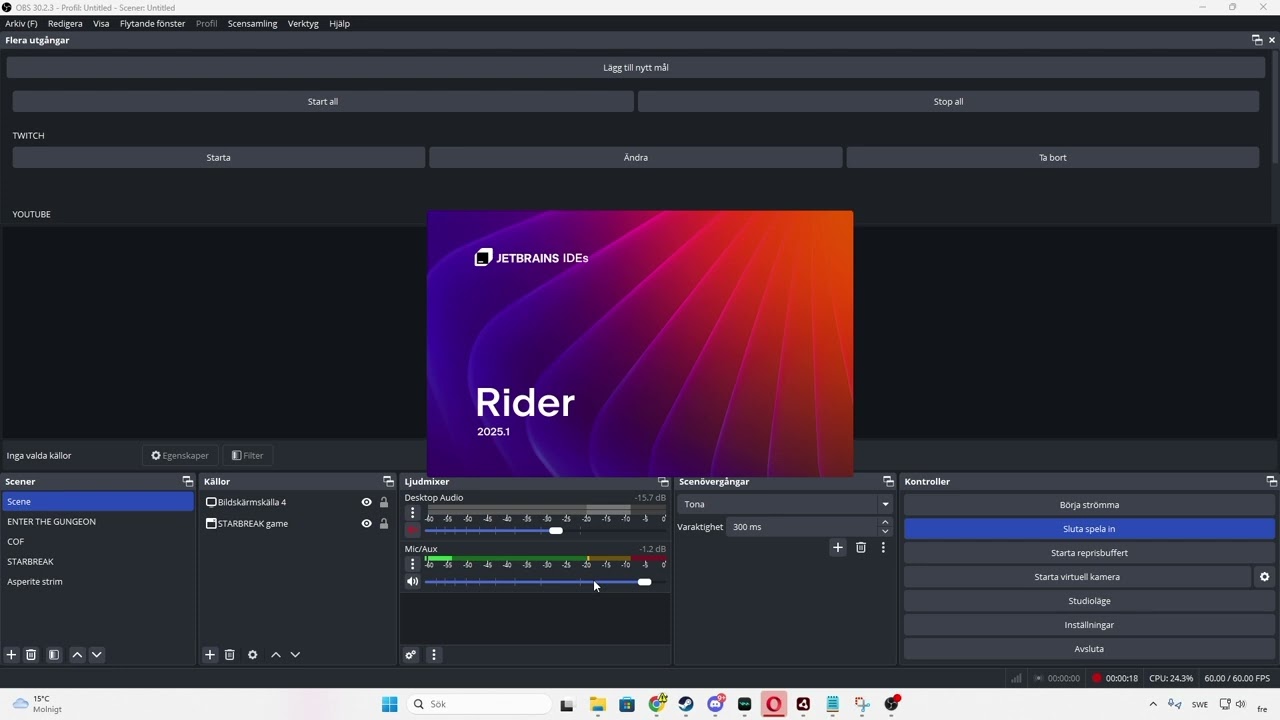Click the Windows taskbar search box
The width and height of the screenshot is (1280, 720).
pyautogui.click(x=480, y=704)
